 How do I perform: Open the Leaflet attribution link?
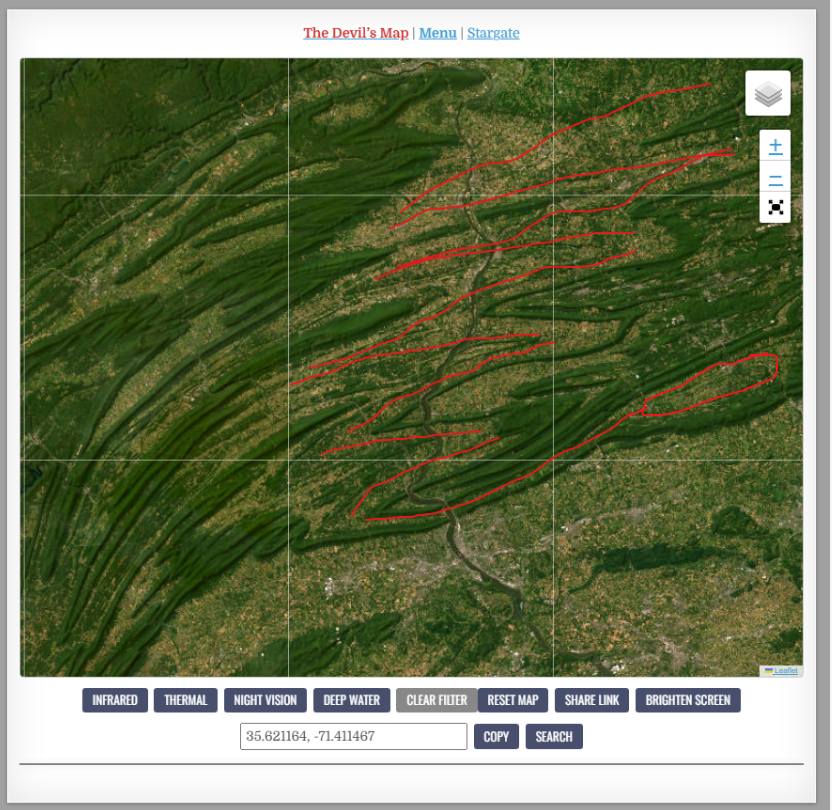(x=785, y=671)
